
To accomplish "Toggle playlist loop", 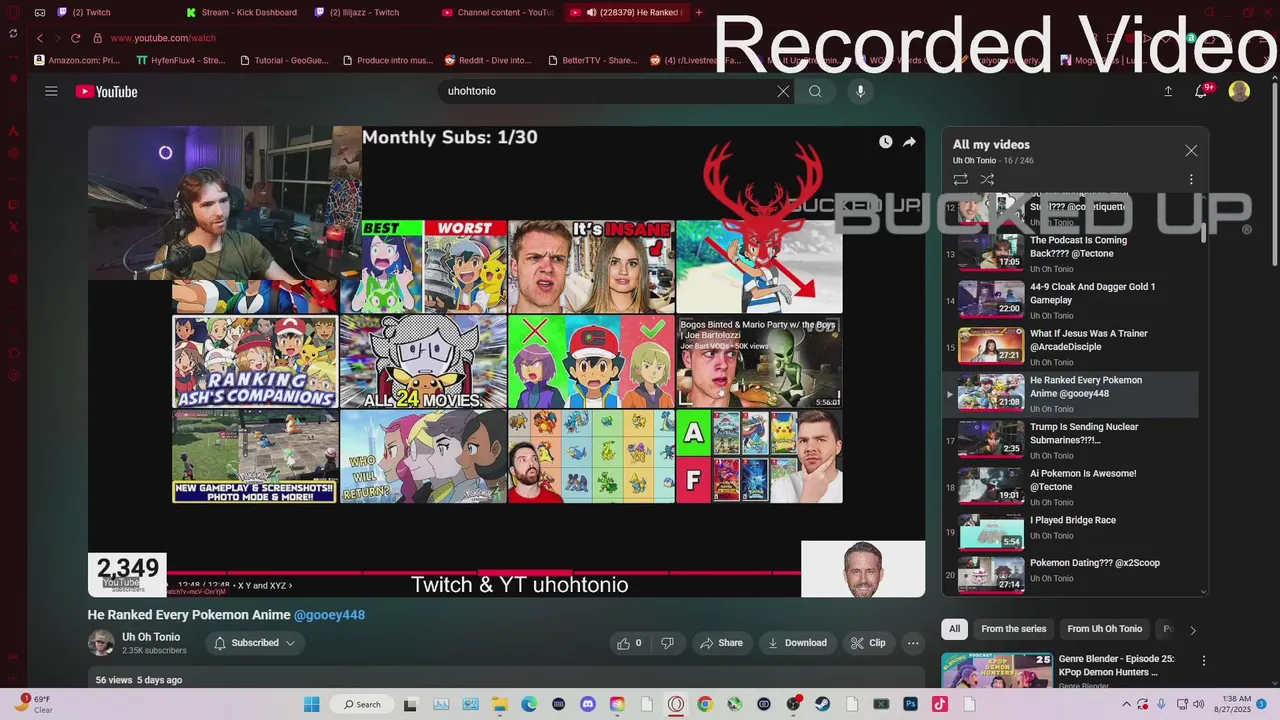I will click(x=960, y=180).
